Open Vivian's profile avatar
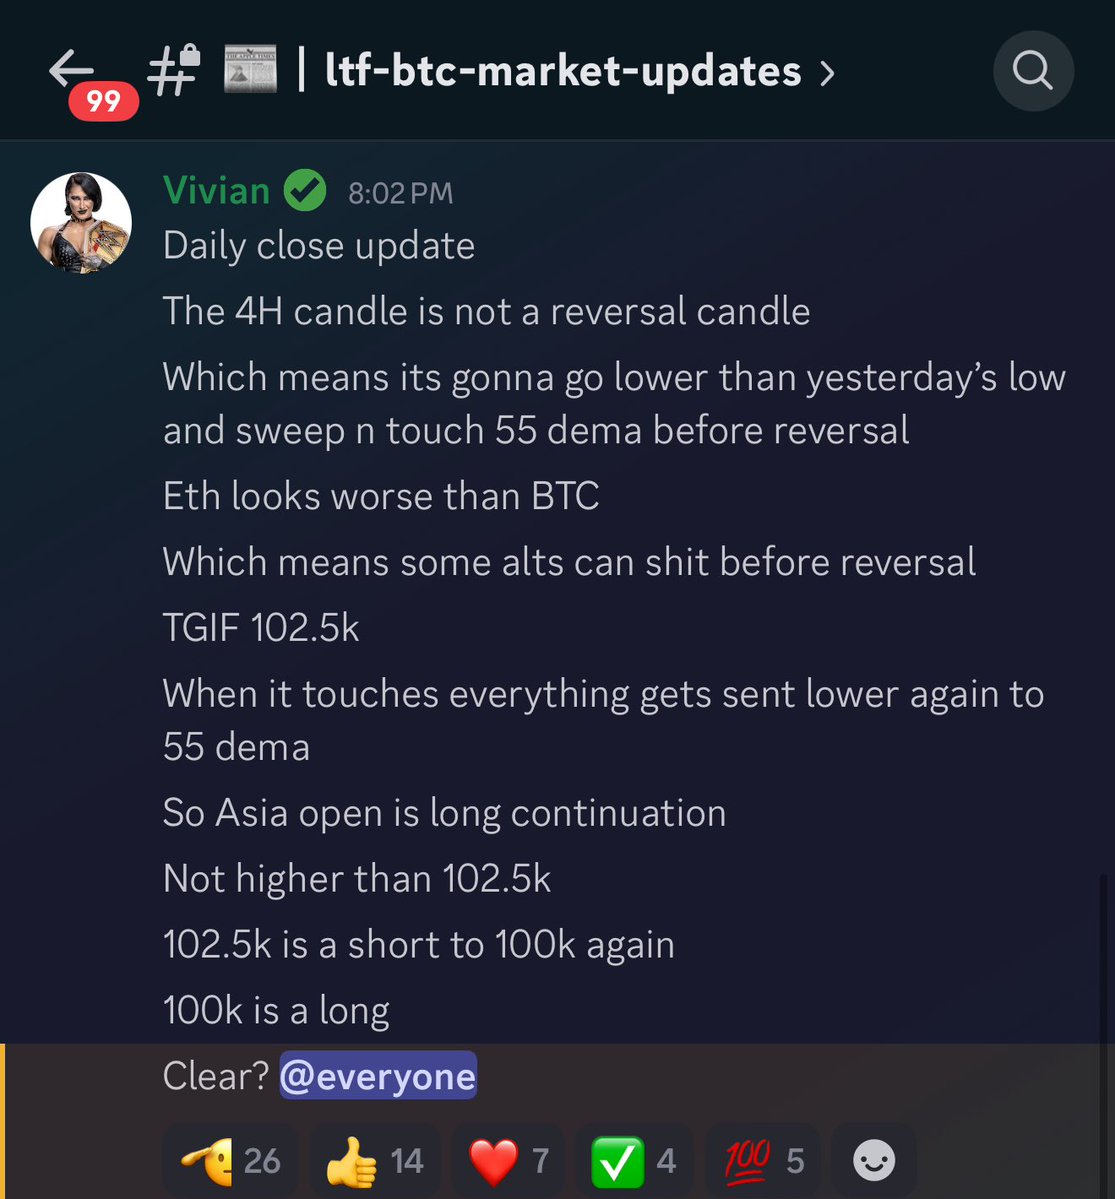 point(81,223)
